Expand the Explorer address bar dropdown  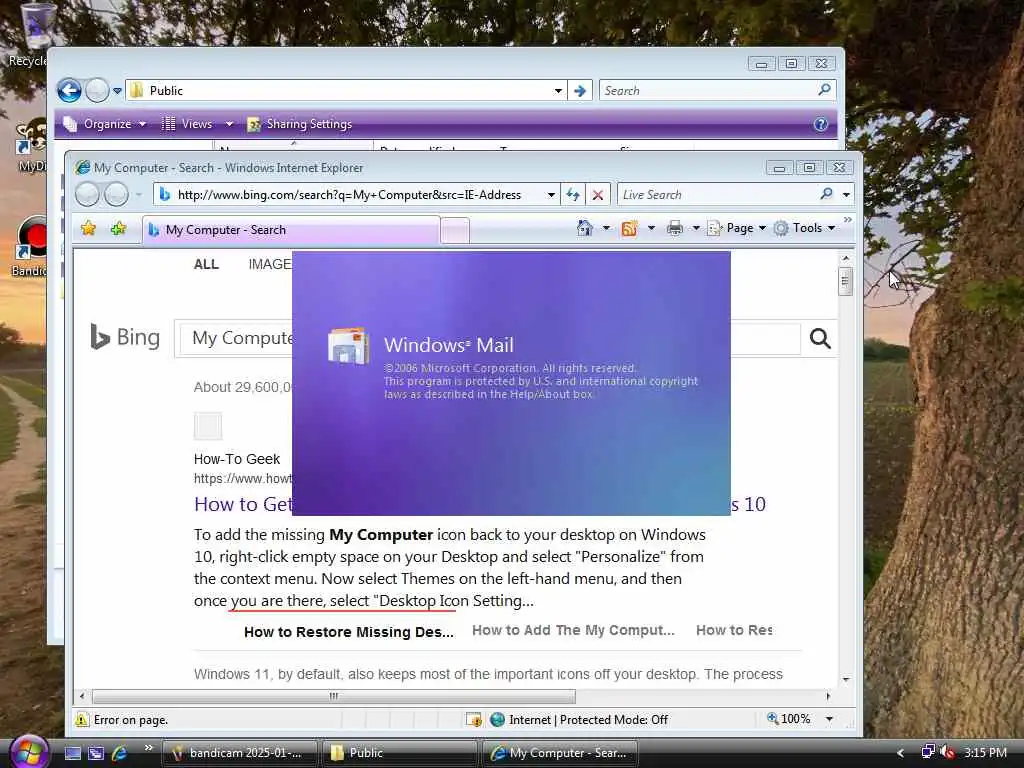(558, 91)
